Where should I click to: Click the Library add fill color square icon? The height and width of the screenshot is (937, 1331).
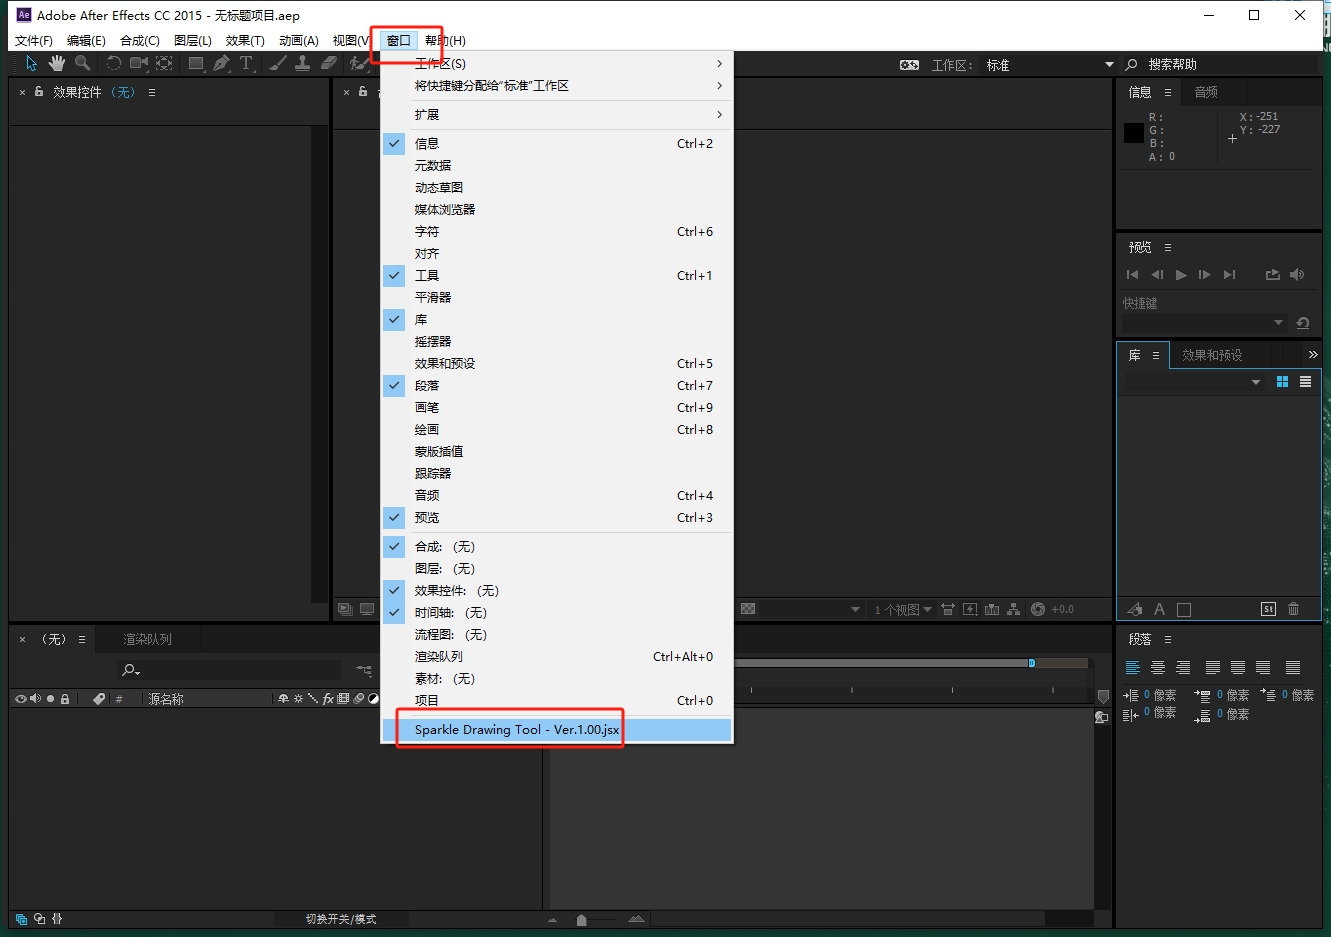(1184, 609)
